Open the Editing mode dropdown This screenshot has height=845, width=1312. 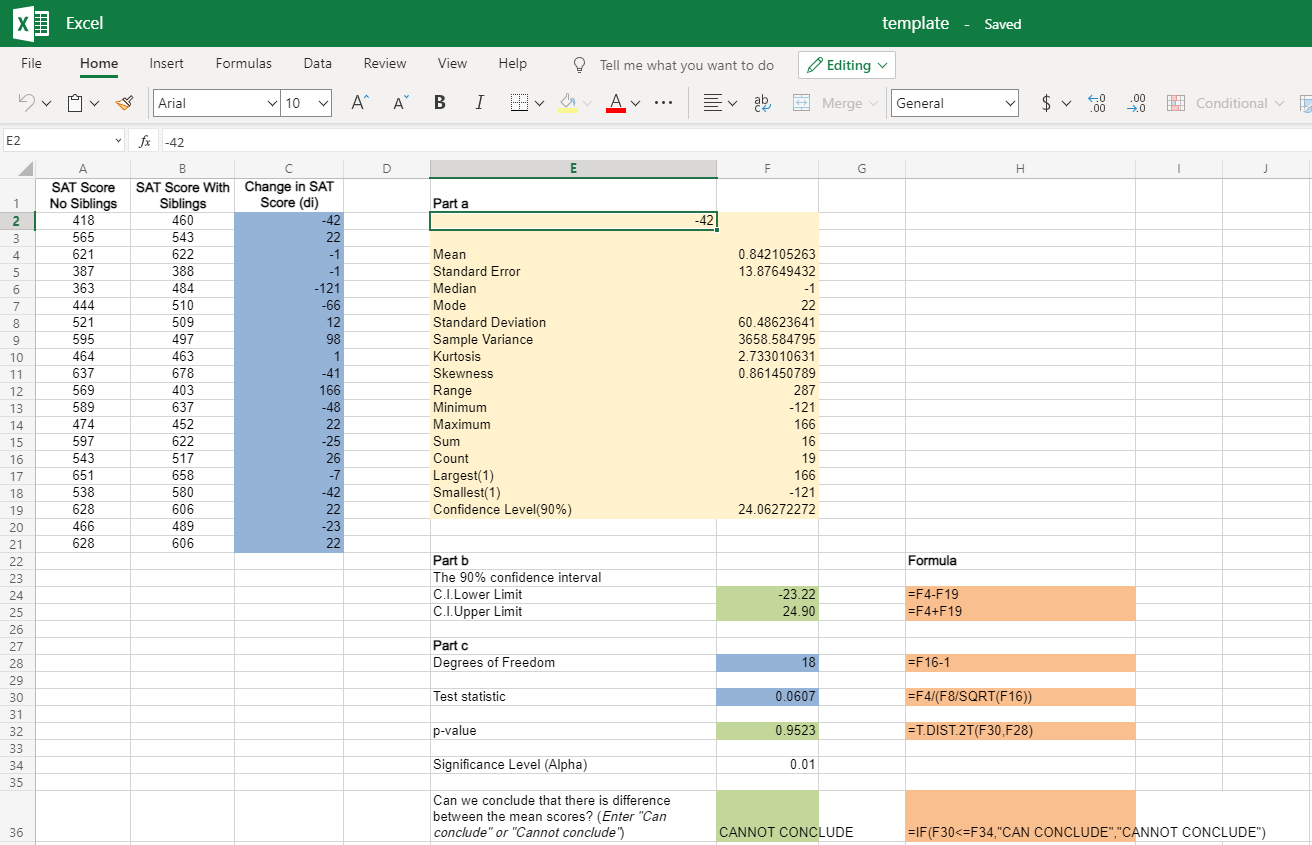tap(846, 64)
